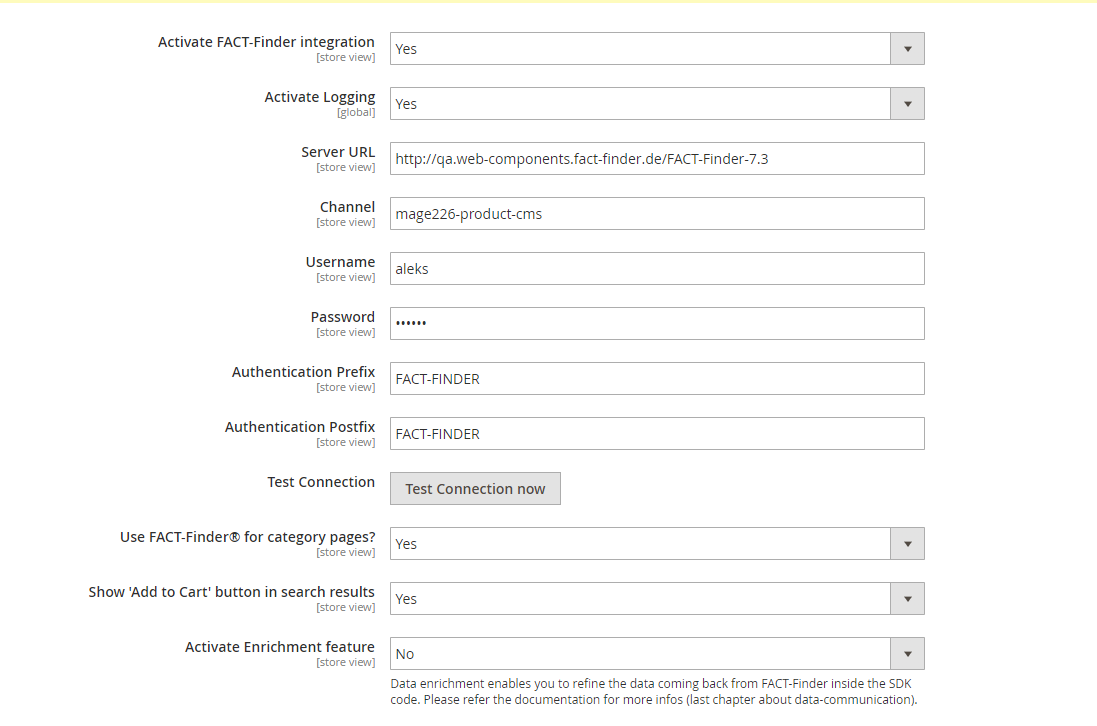Viewport: 1097px width, 726px height.
Task: Open the Activate Logging dropdown
Action: pyautogui.click(x=657, y=104)
